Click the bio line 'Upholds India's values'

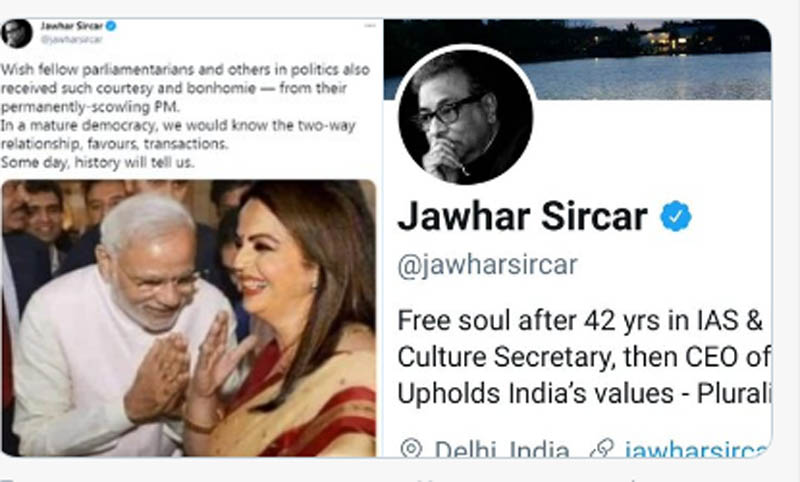584,393
